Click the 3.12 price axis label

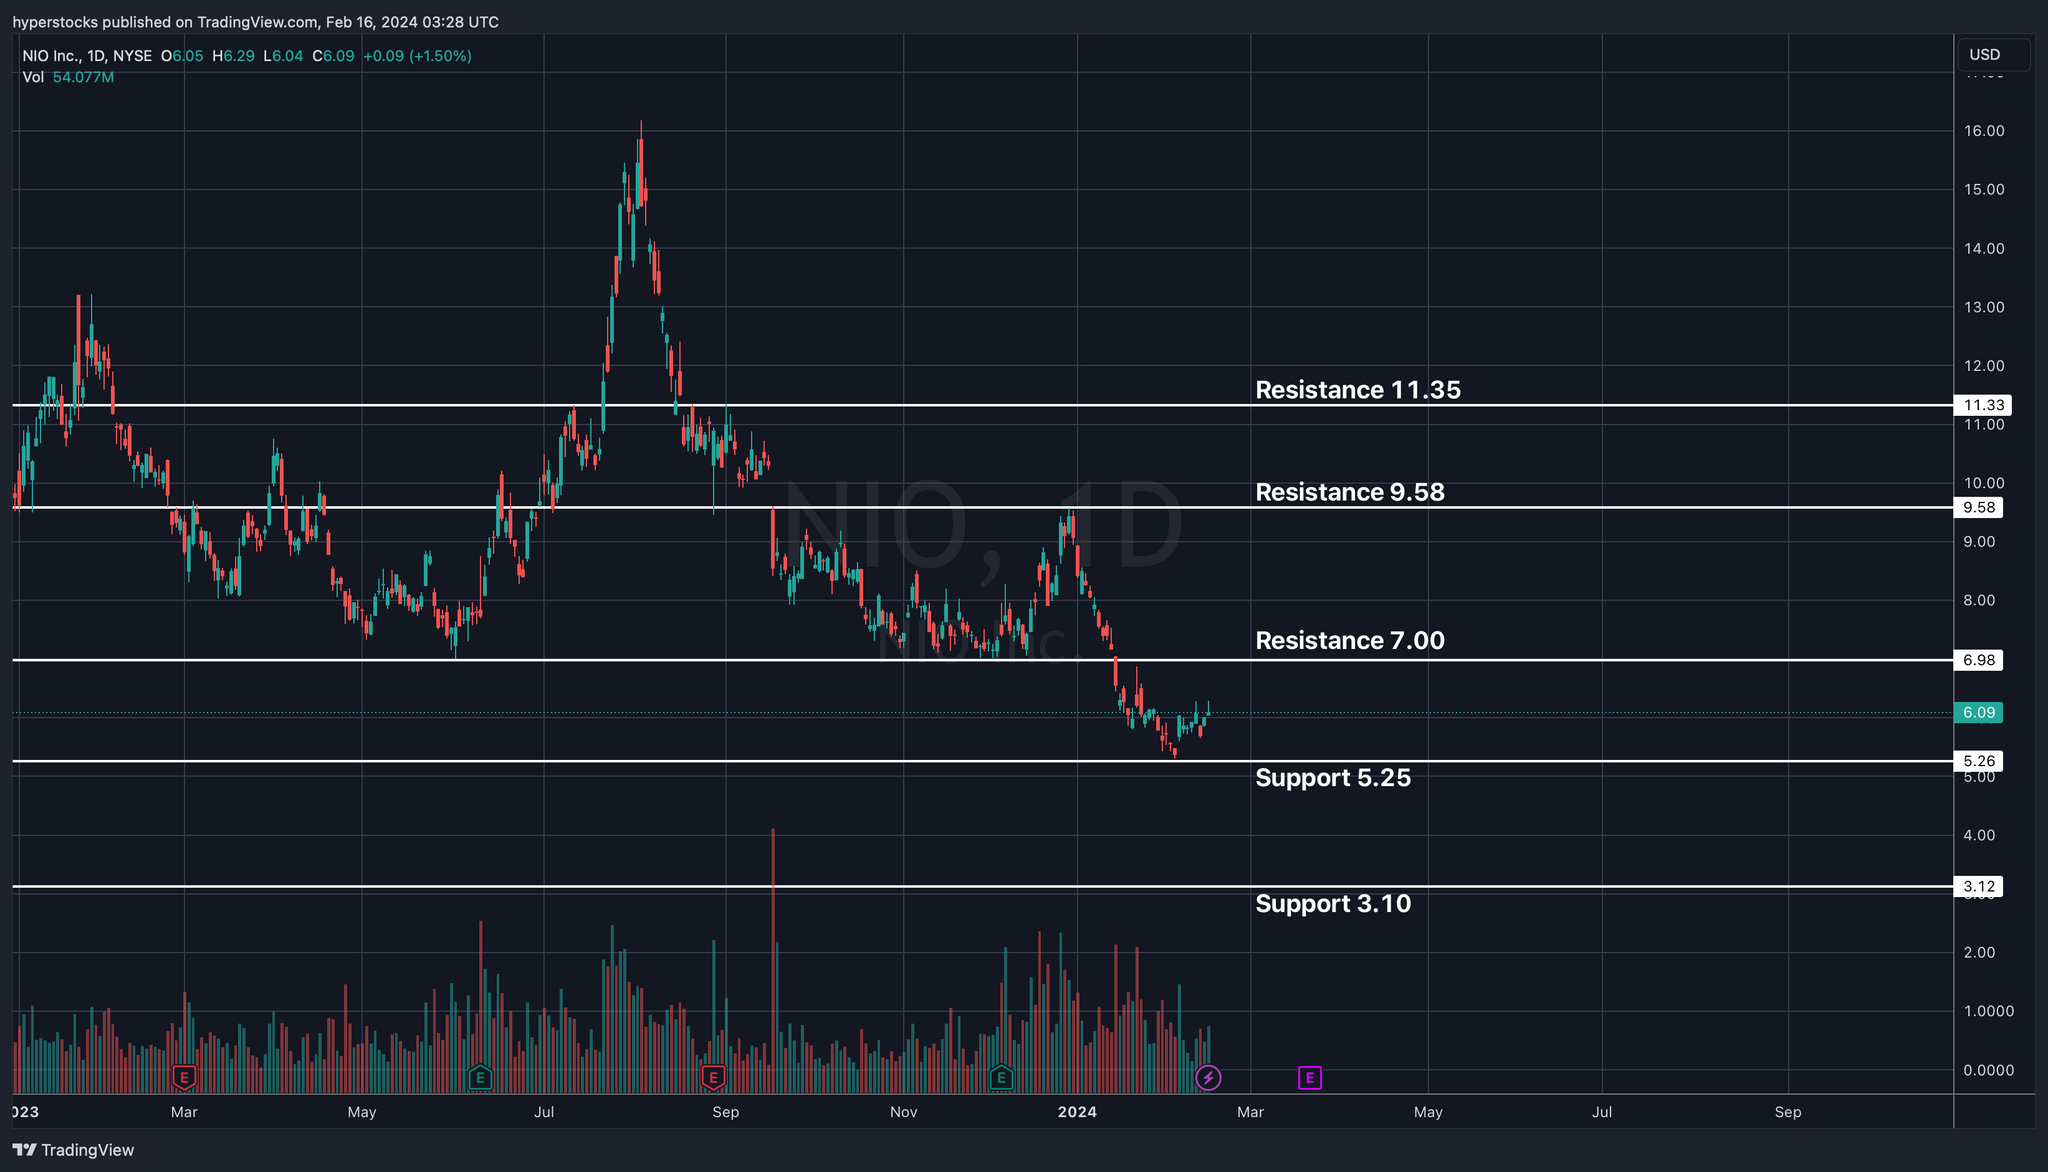pos(1979,887)
